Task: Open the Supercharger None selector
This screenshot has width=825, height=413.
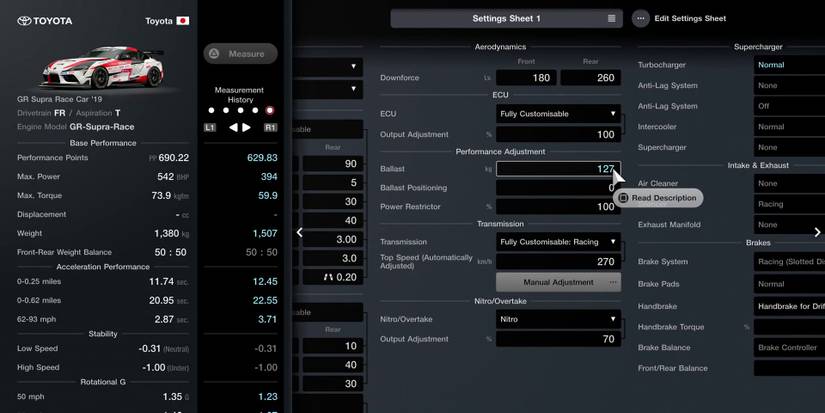Action: (789, 147)
